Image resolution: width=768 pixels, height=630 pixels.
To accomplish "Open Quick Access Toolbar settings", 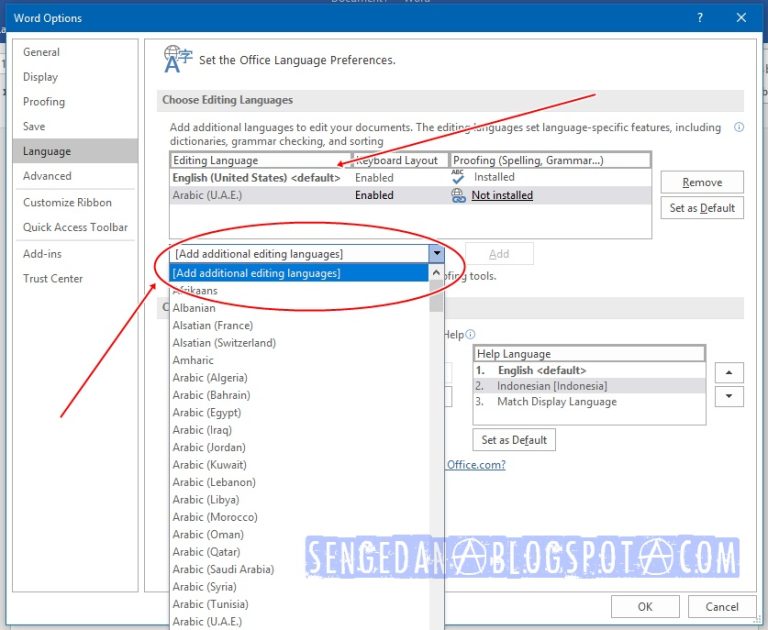I will [75, 227].
